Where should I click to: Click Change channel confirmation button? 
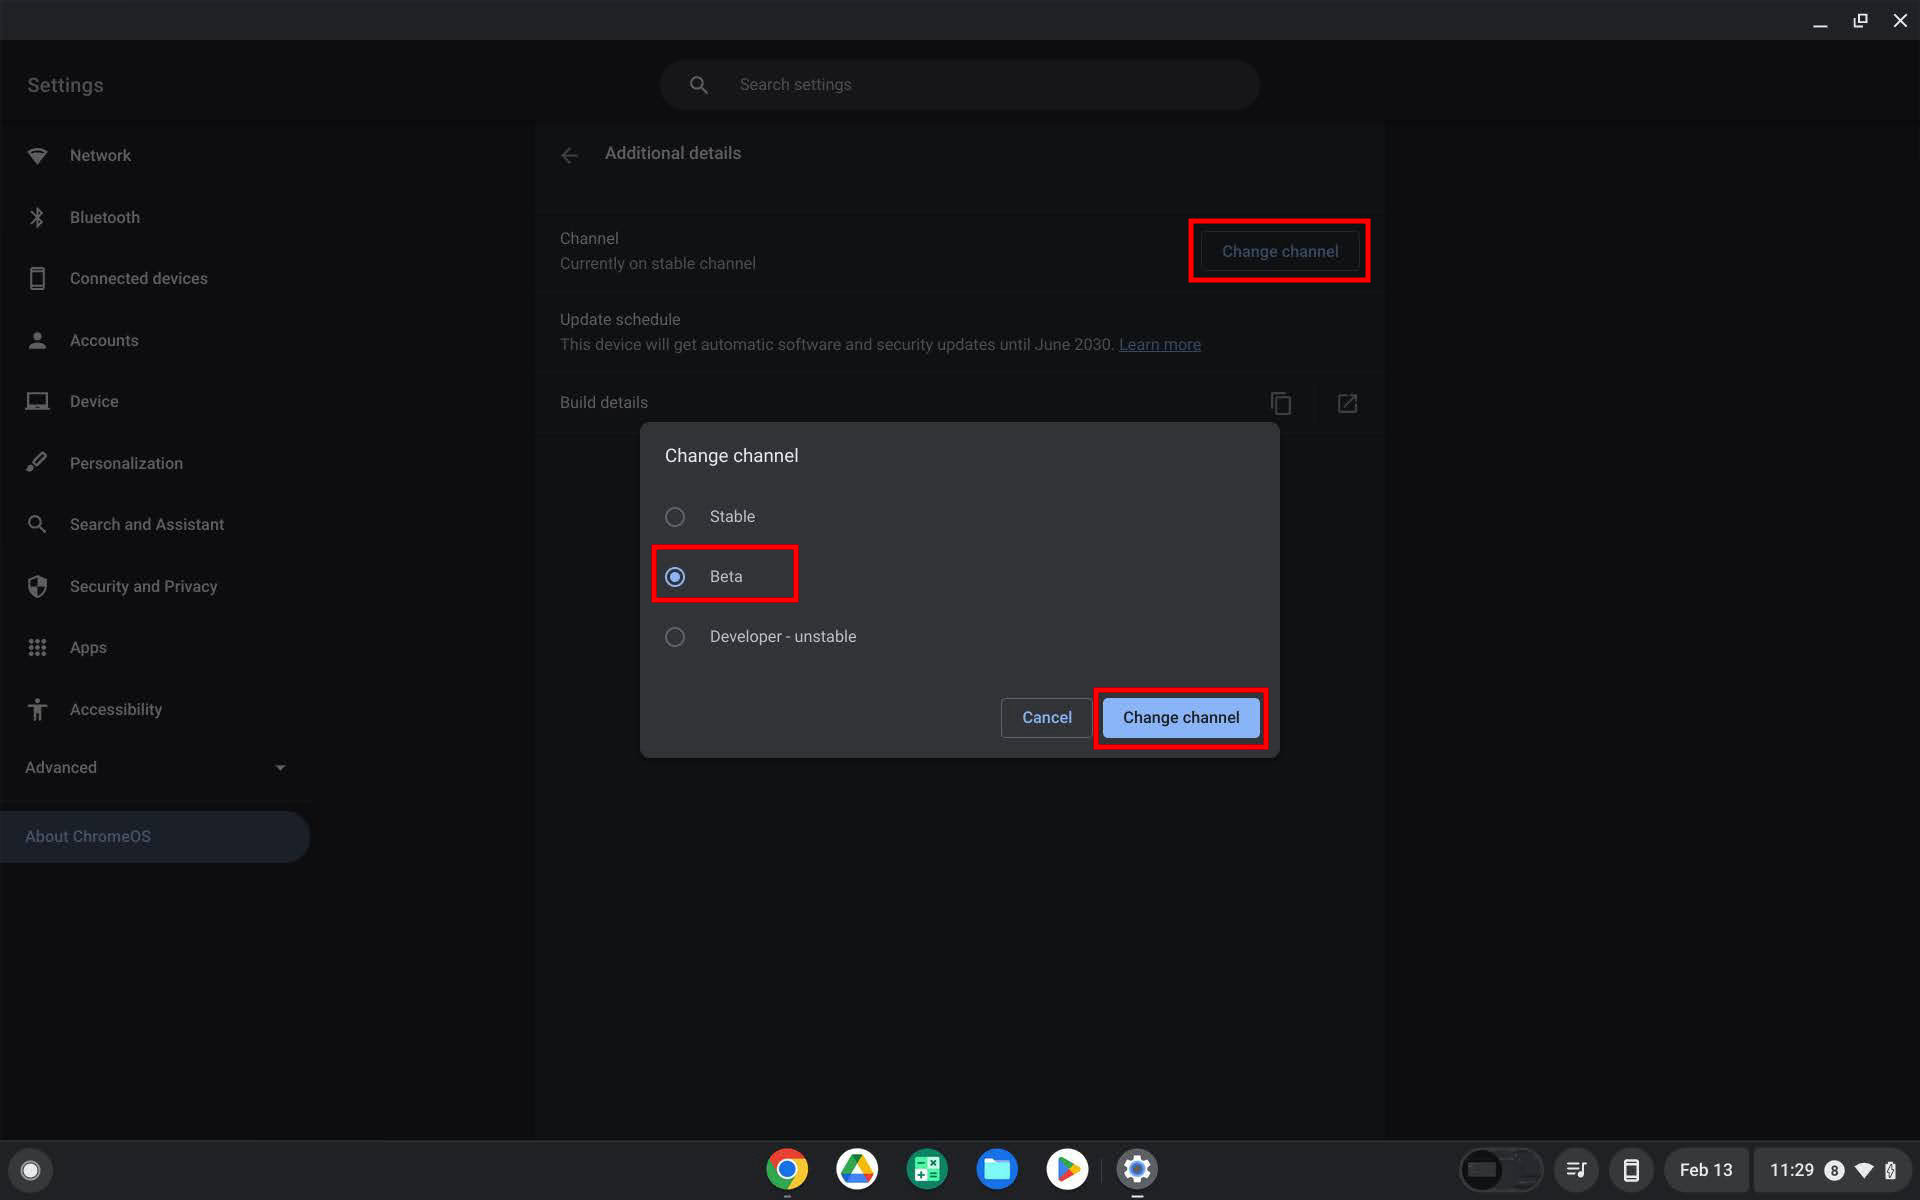click(1182, 716)
